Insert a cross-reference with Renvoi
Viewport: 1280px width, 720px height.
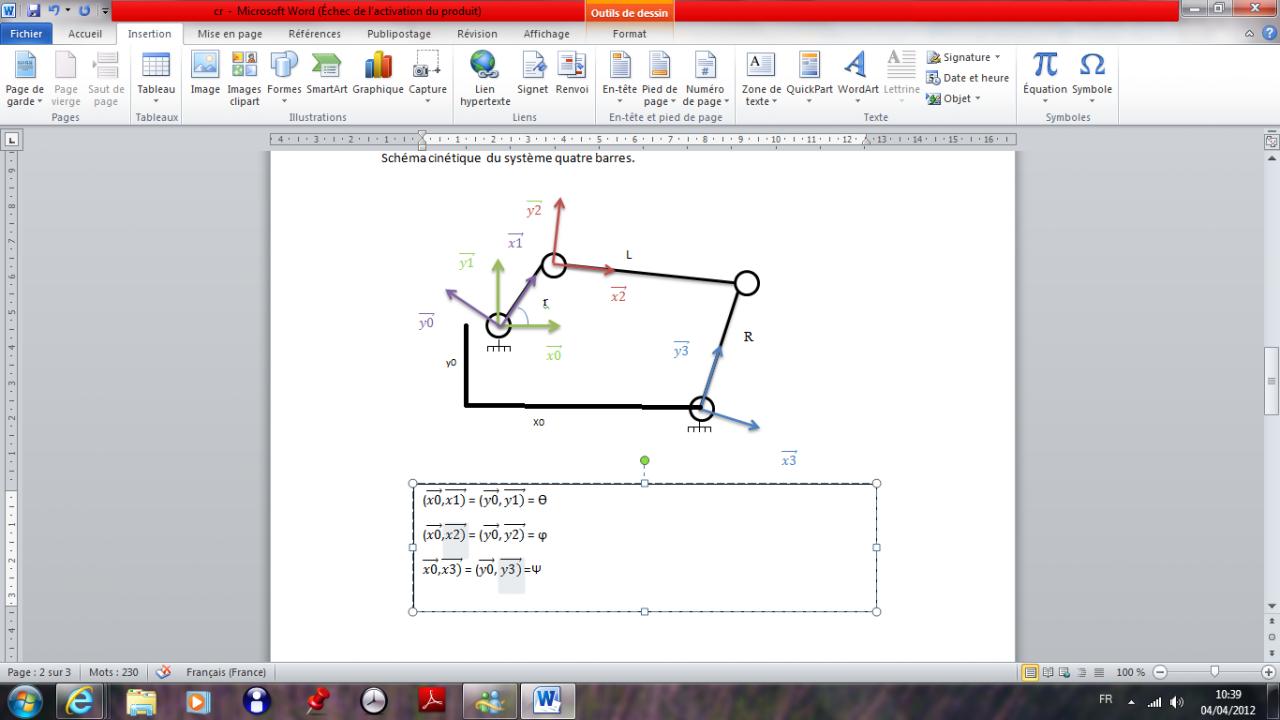pos(572,74)
